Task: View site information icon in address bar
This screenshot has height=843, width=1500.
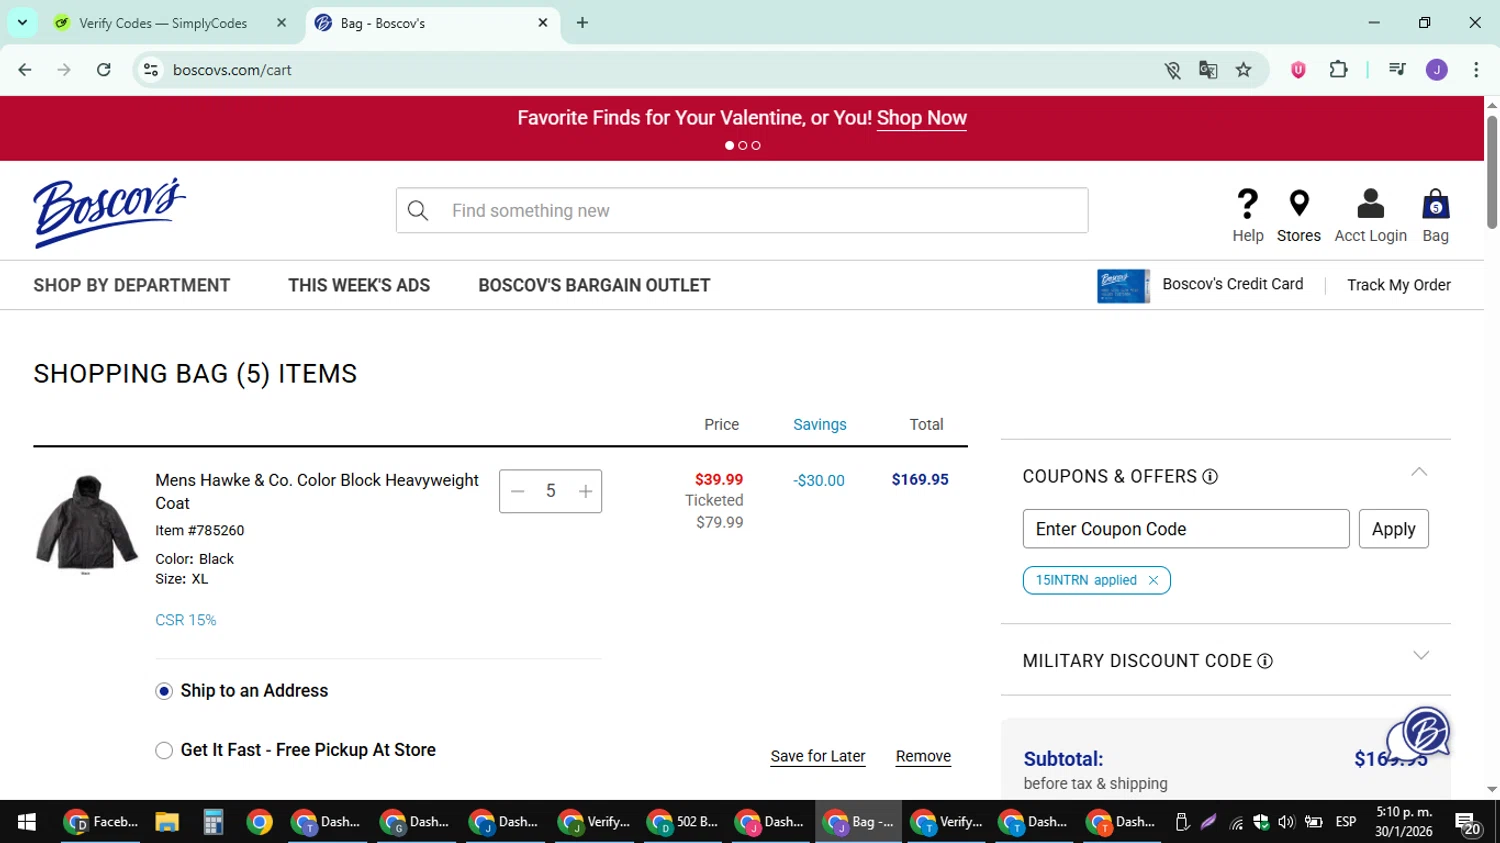Action: 151,70
